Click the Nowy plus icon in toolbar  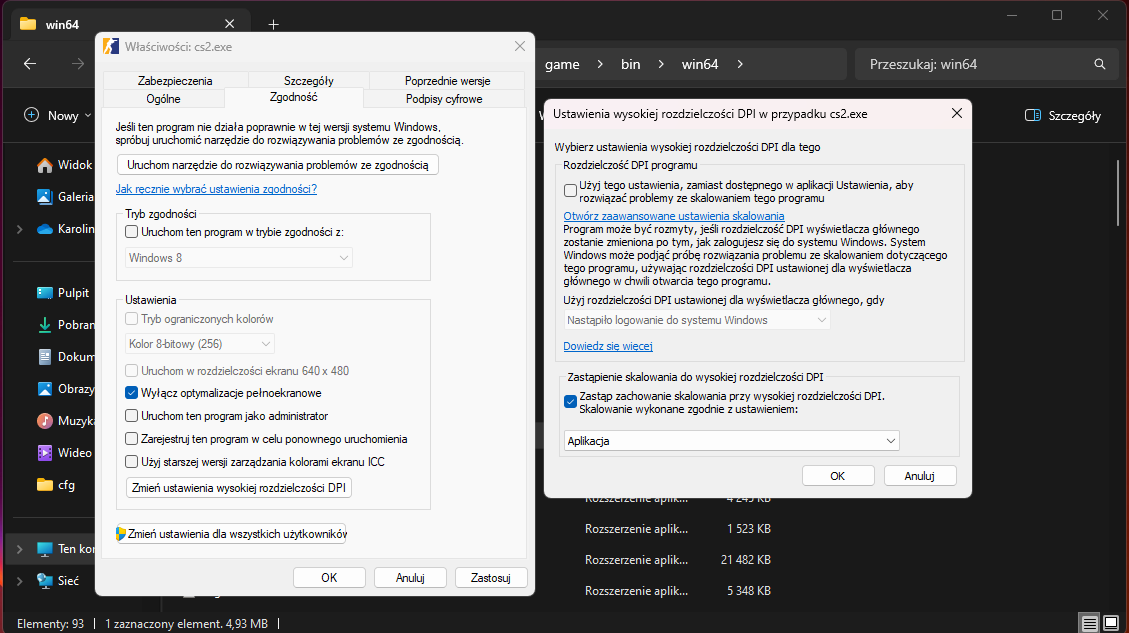point(31,115)
